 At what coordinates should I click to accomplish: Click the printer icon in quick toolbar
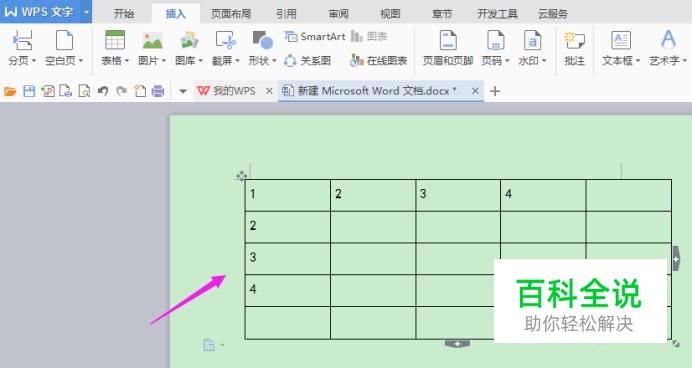(158, 91)
